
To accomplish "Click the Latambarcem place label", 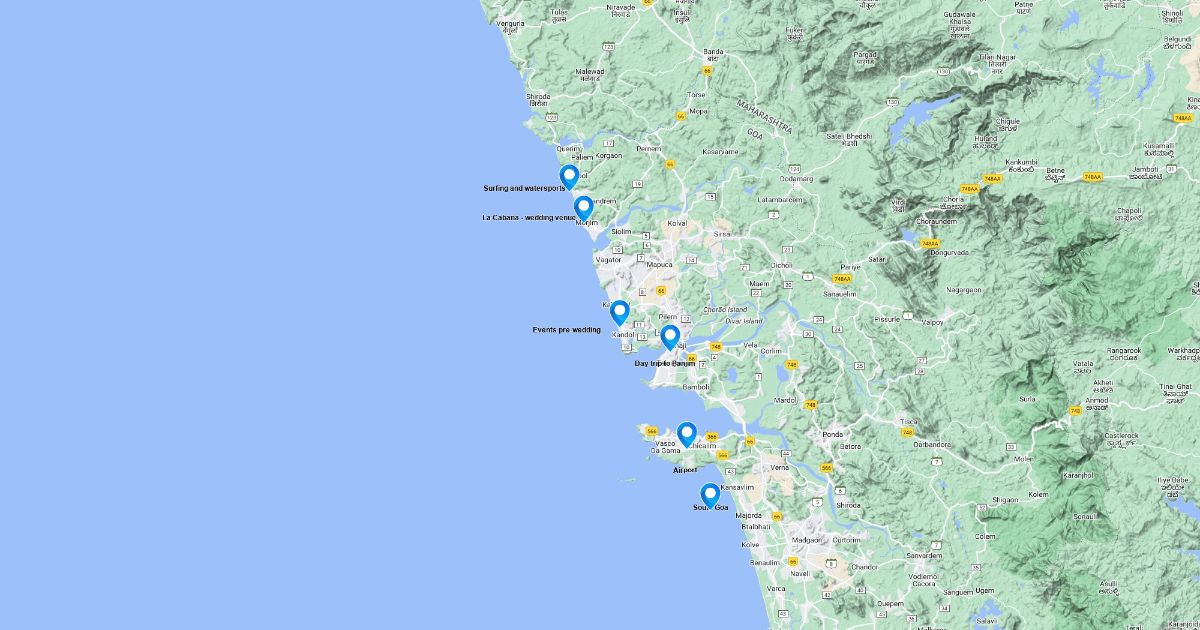I will point(782,199).
